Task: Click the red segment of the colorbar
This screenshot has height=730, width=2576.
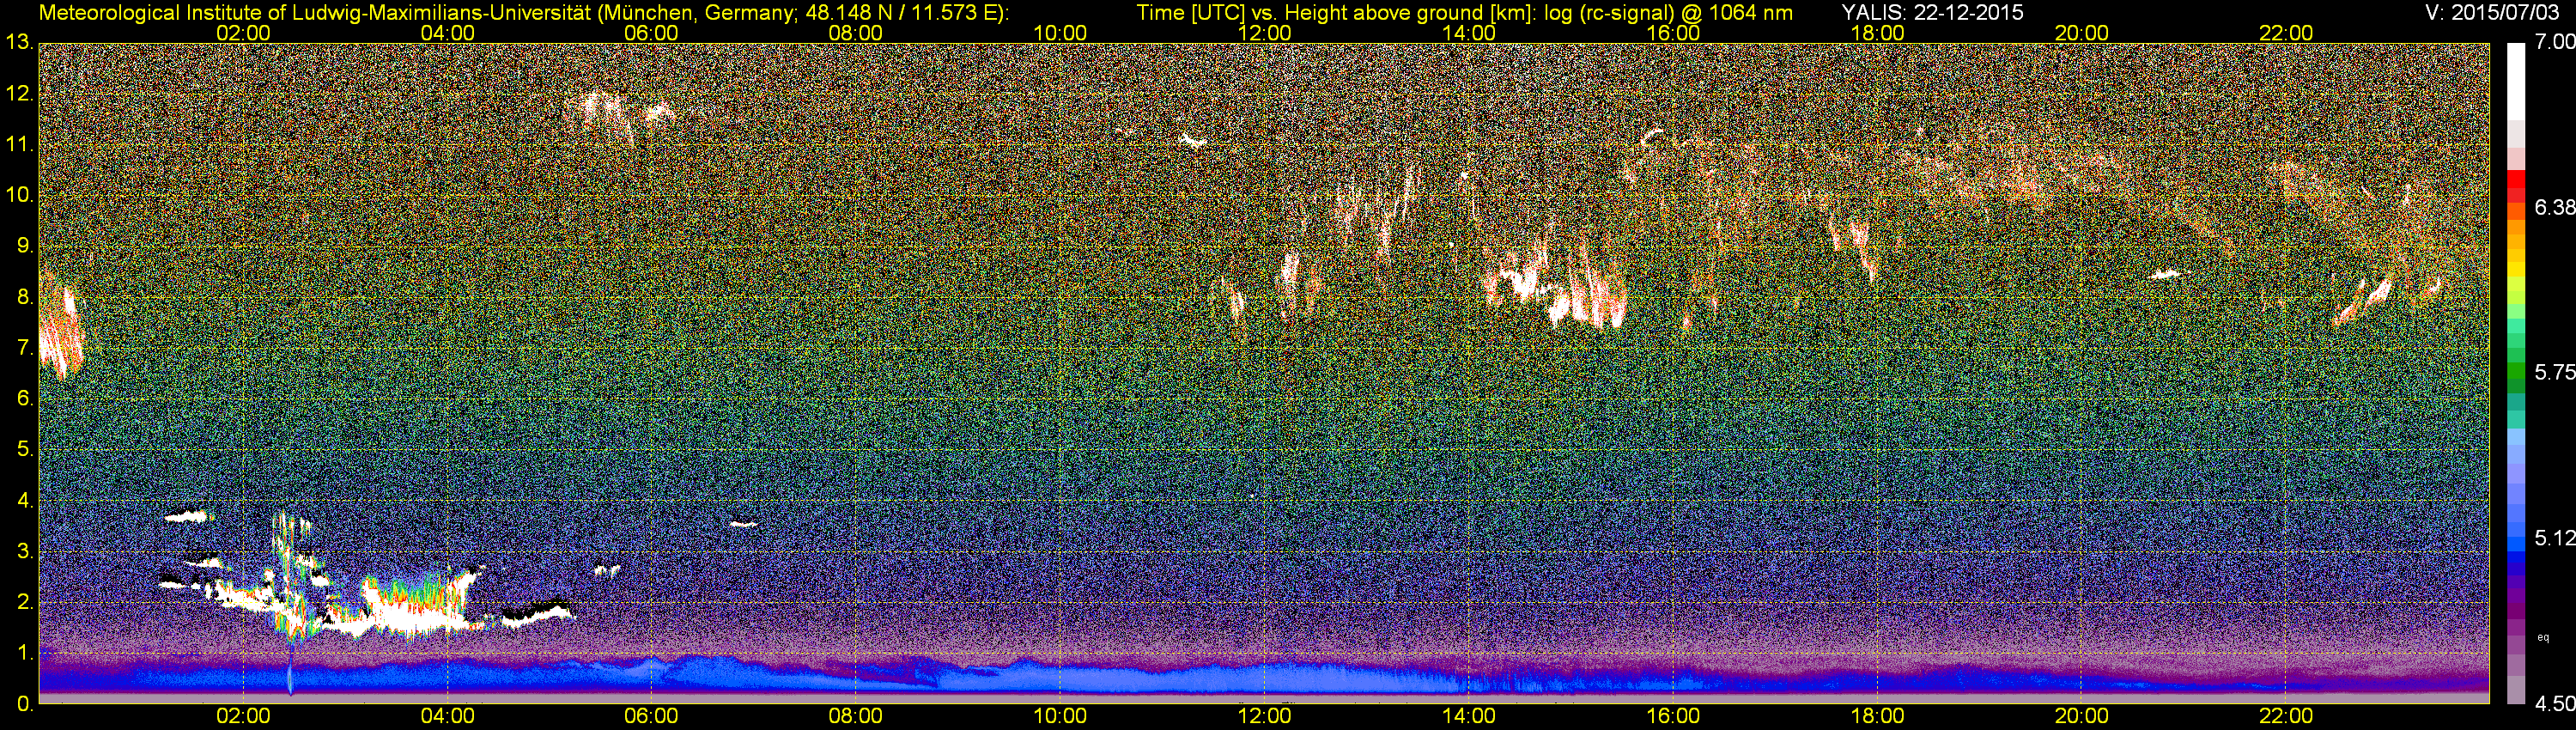Action: [2516, 180]
